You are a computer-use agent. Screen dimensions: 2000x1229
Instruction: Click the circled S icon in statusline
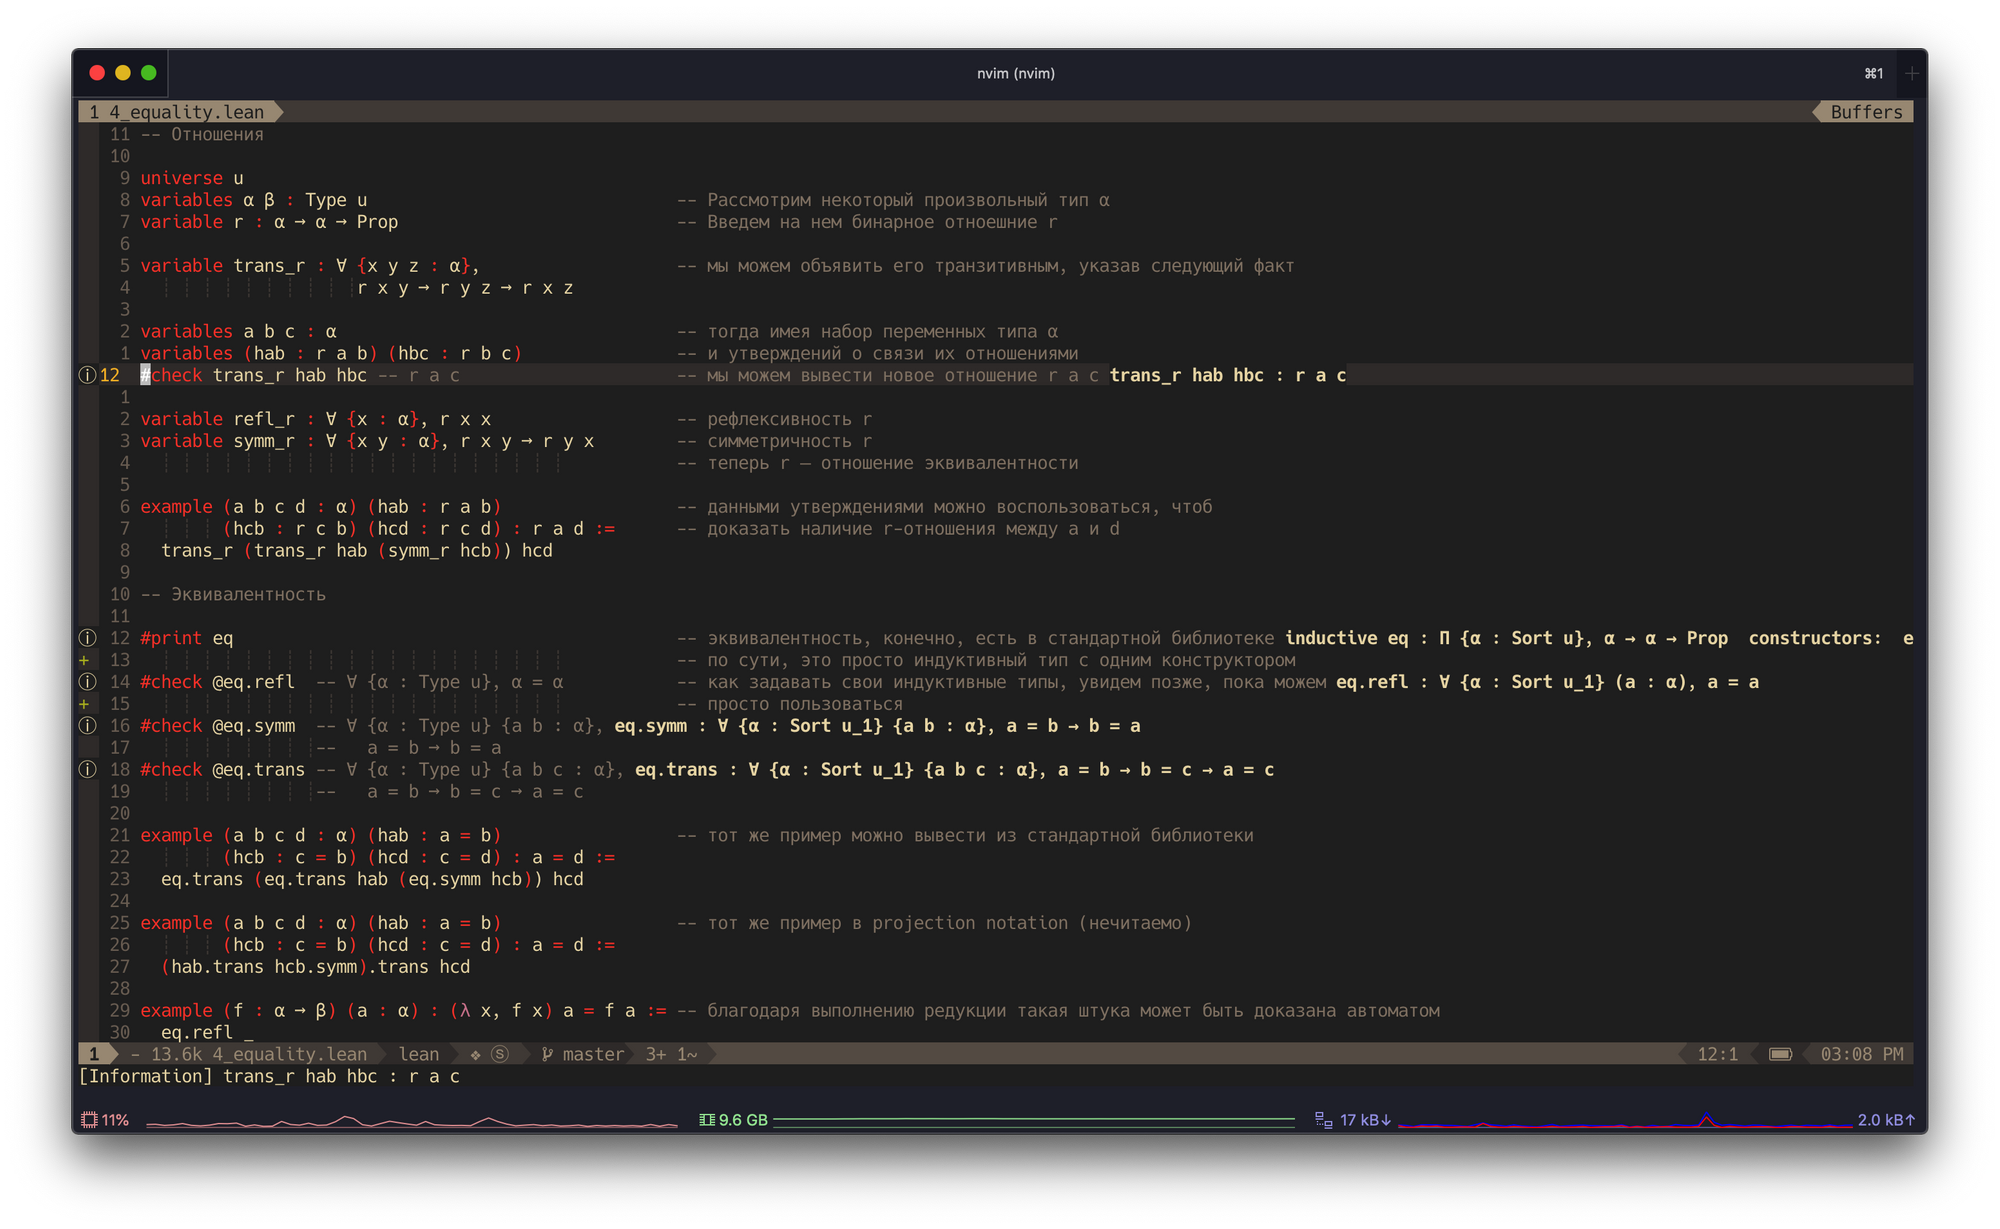(x=500, y=1055)
